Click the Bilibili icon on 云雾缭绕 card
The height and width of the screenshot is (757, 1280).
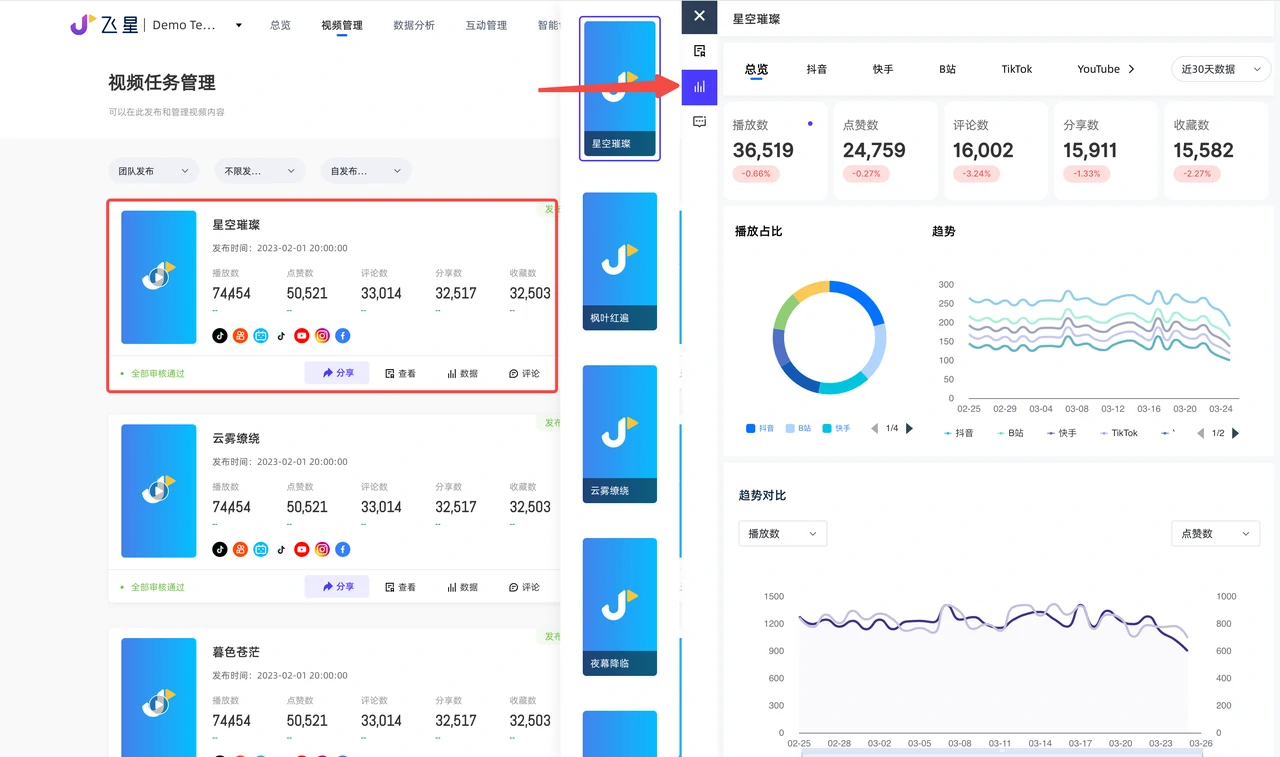[260, 549]
